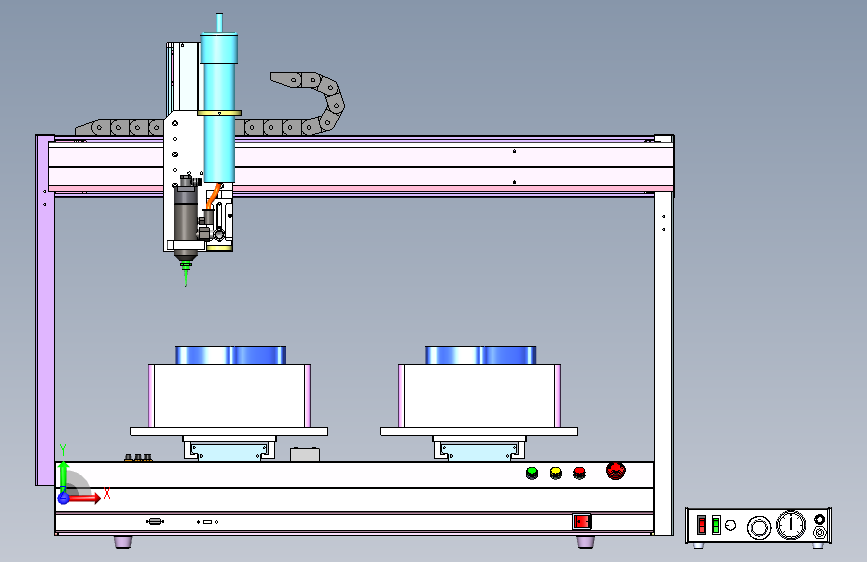Image resolution: width=867 pixels, height=562 pixels.
Task: Select the yellow push button on the base
Action: pyautogui.click(x=556, y=473)
